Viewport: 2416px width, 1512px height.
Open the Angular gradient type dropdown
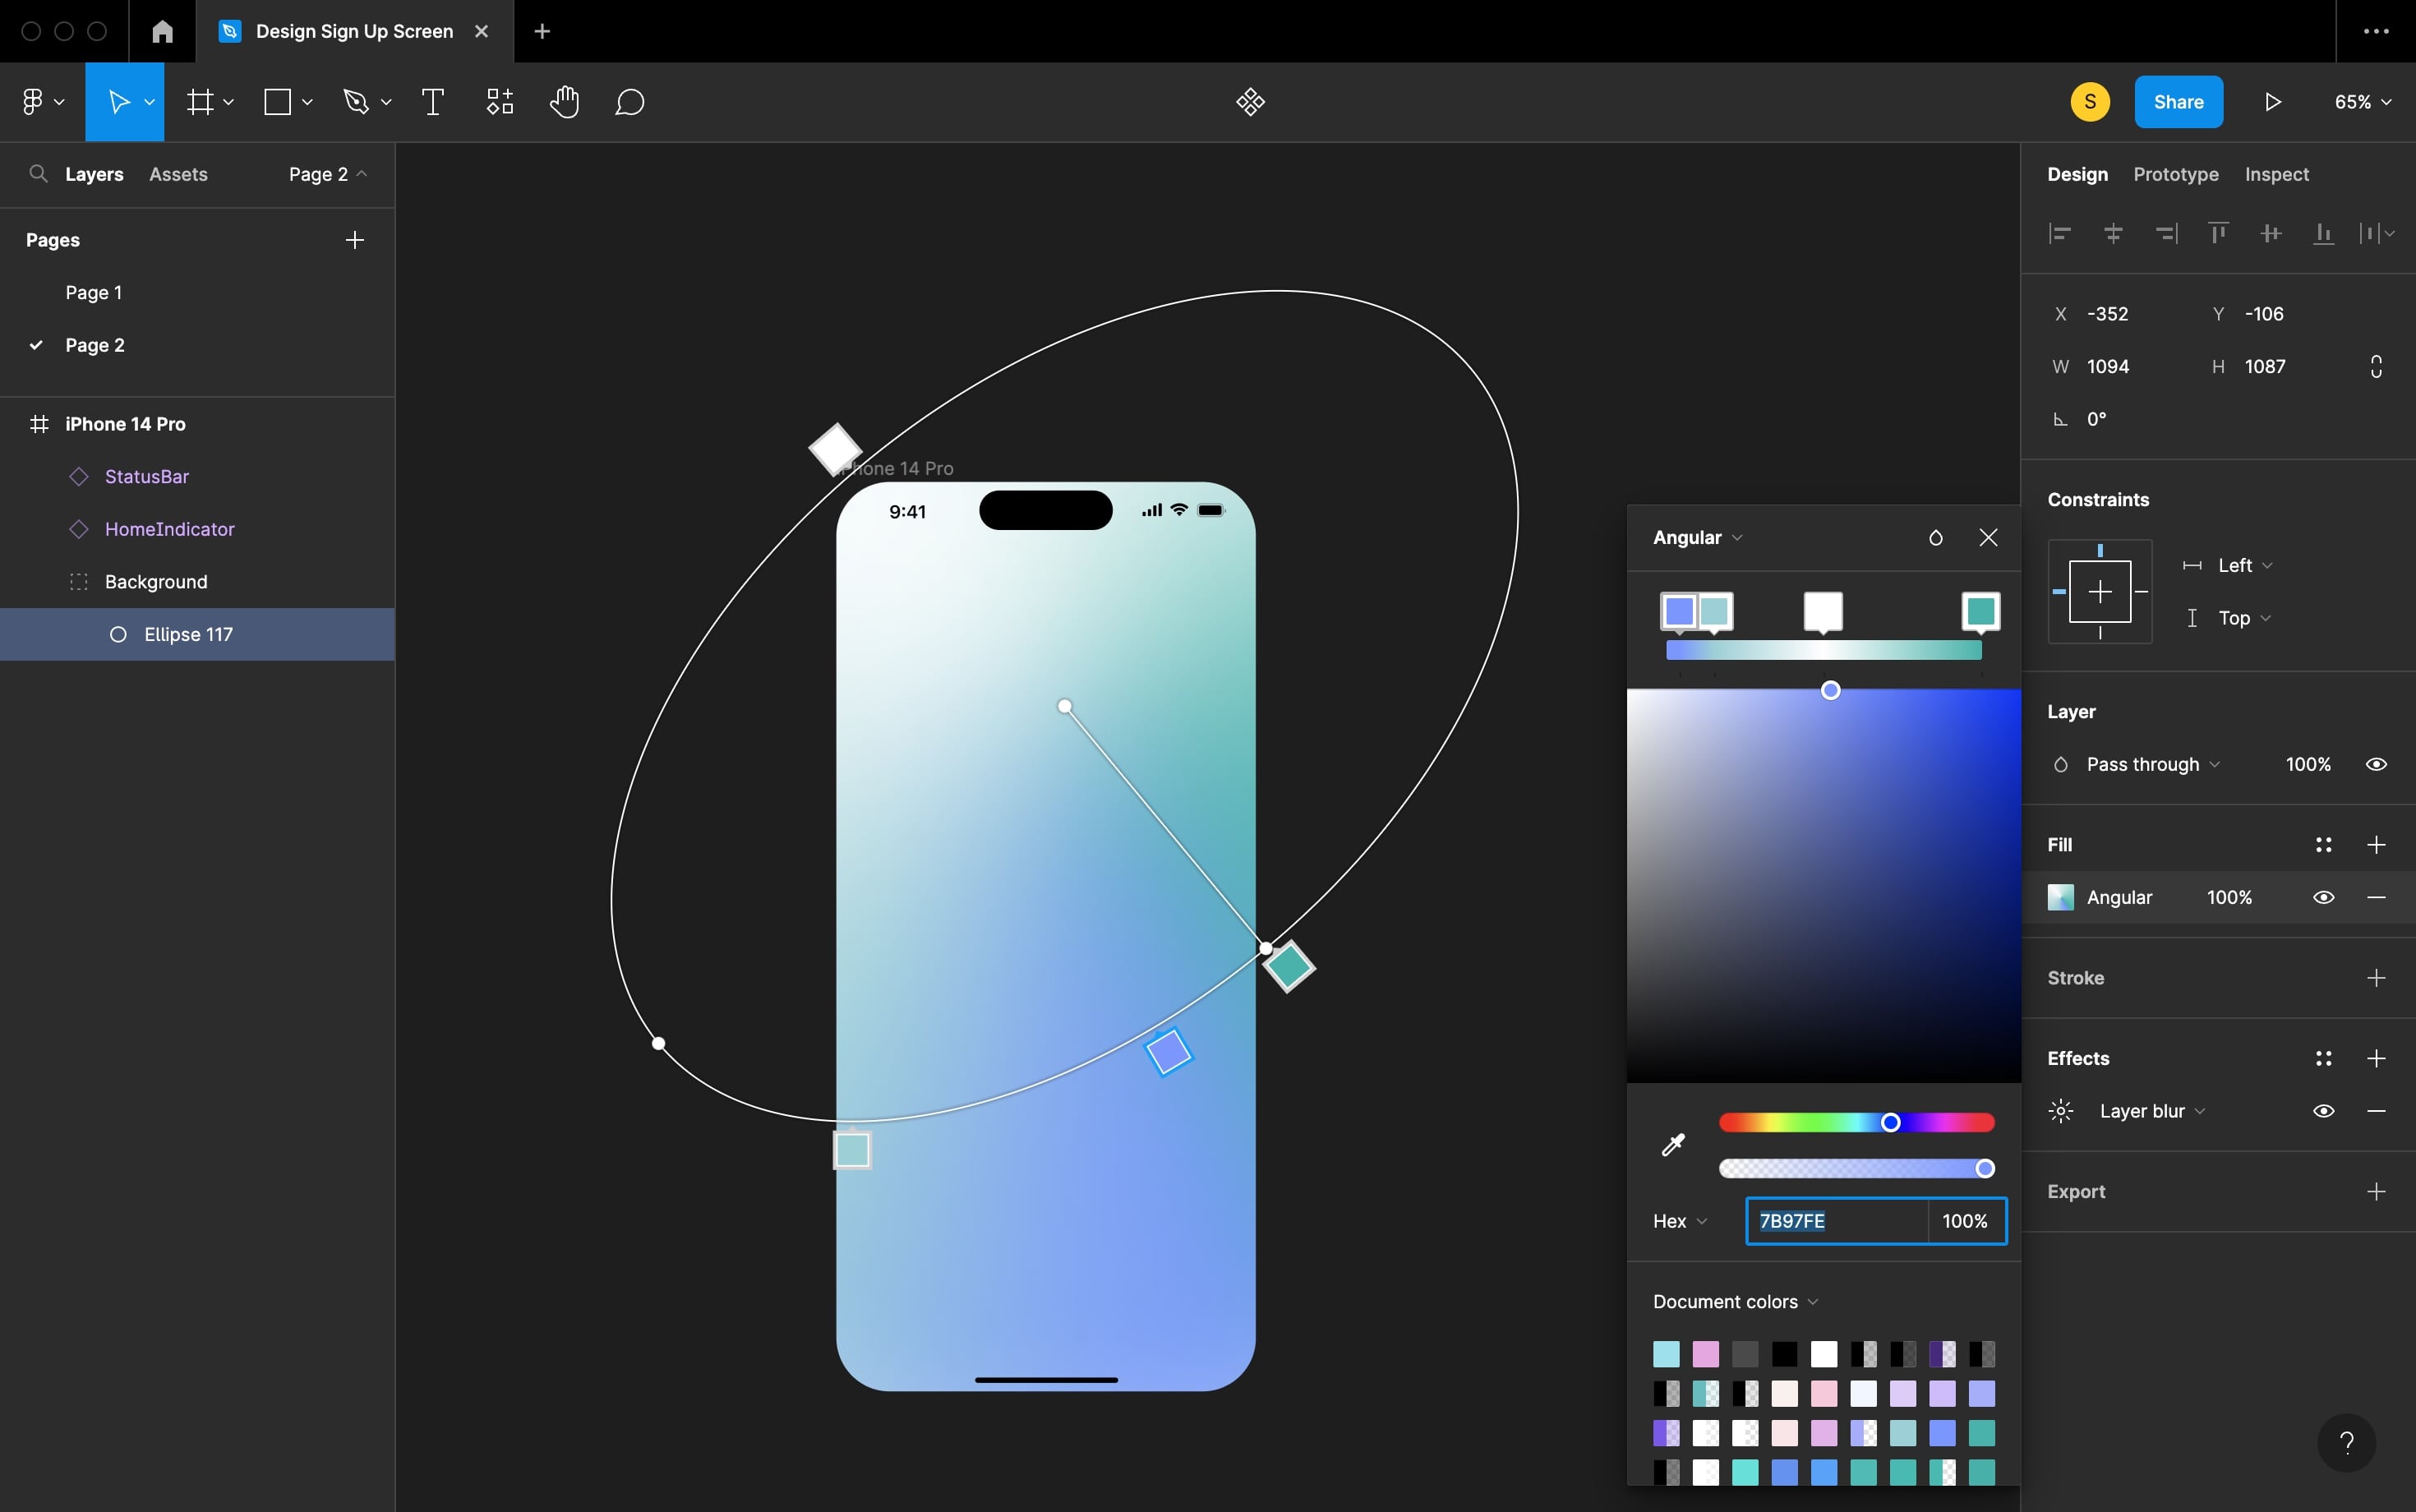(x=1697, y=538)
